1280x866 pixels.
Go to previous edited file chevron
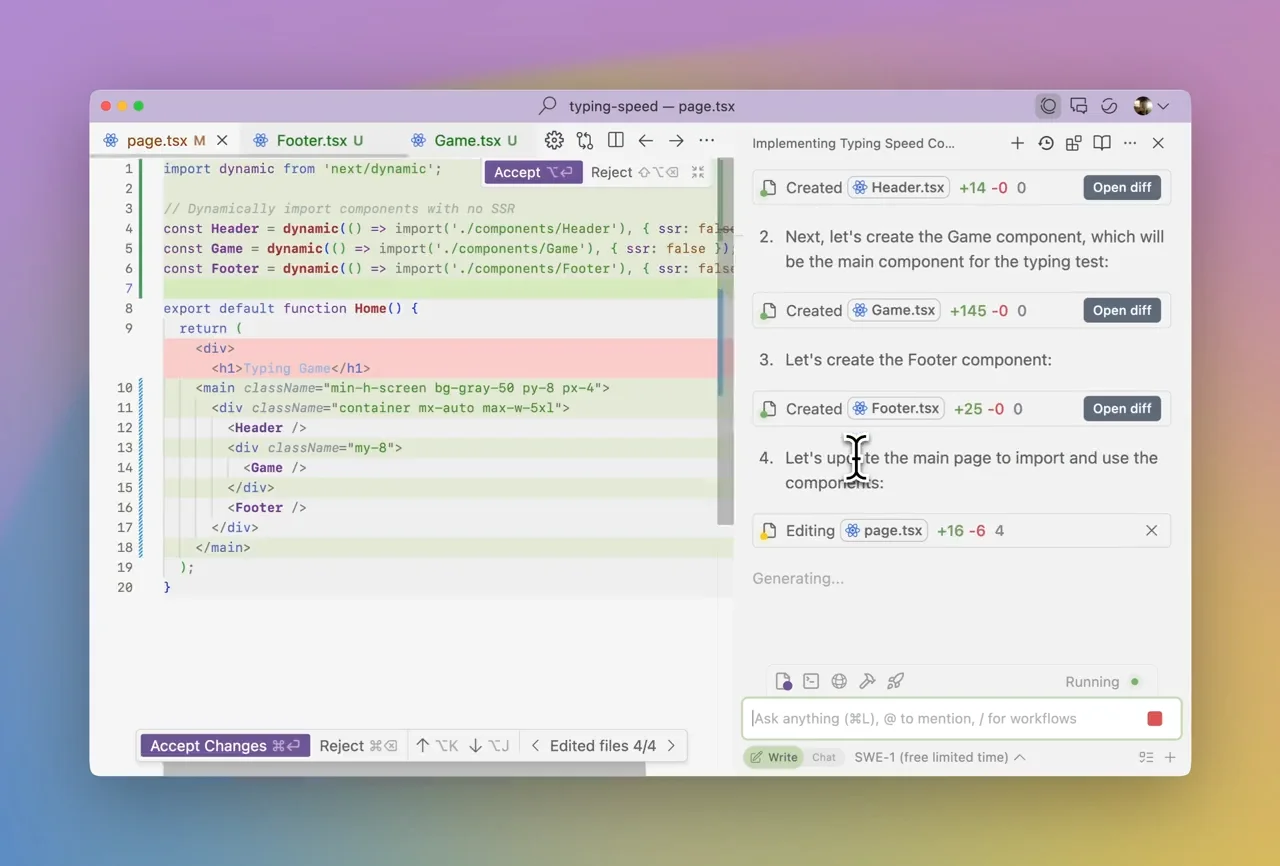coord(535,745)
